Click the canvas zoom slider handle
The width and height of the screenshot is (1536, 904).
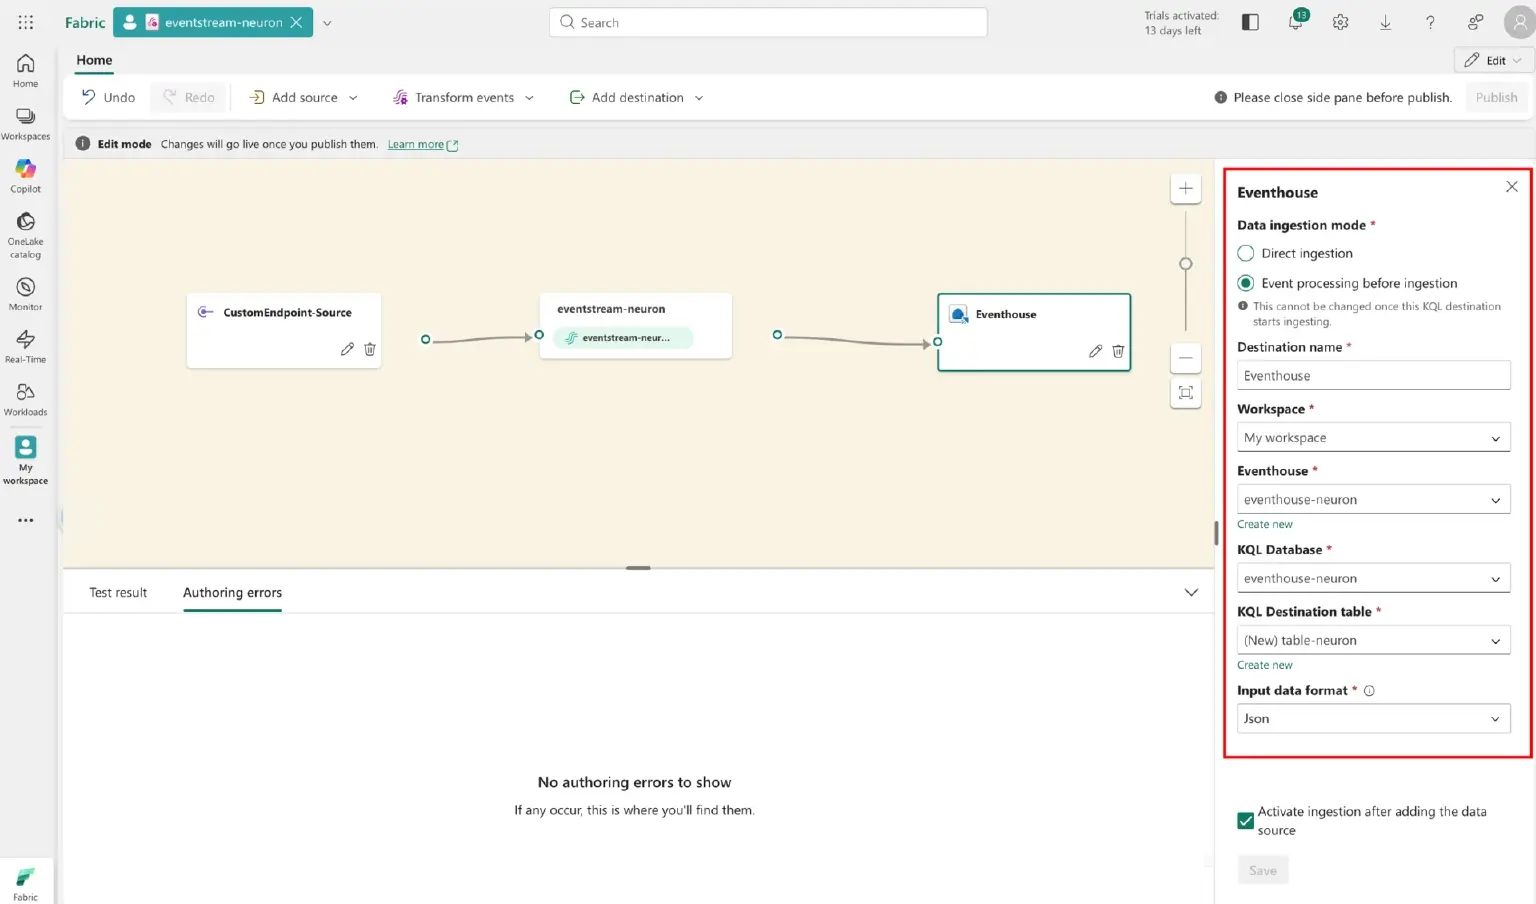[1186, 264]
